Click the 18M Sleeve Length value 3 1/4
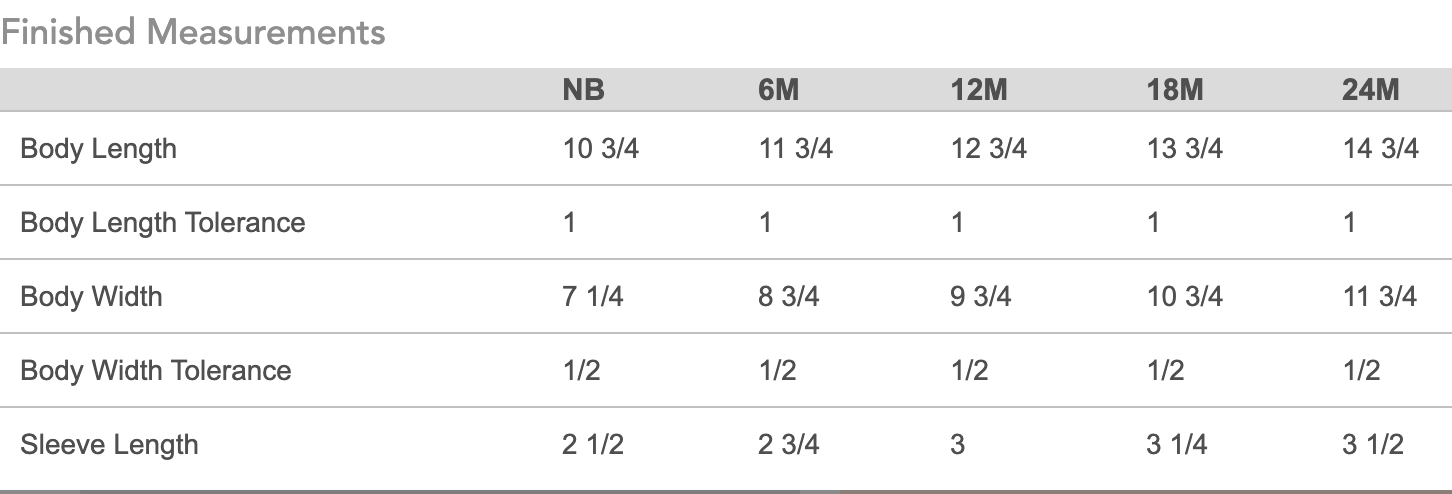The width and height of the screenshot is (1452, 494). pos(1176,444)
